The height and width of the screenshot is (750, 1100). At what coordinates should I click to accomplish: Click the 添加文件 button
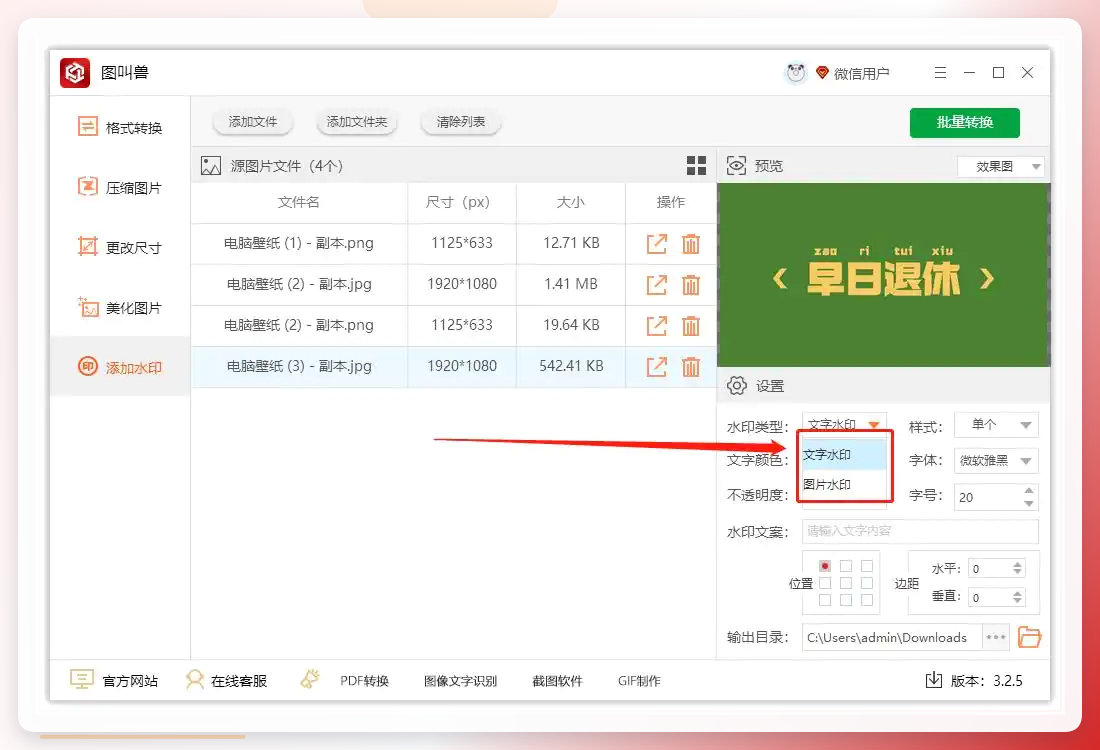click(253, 121)
